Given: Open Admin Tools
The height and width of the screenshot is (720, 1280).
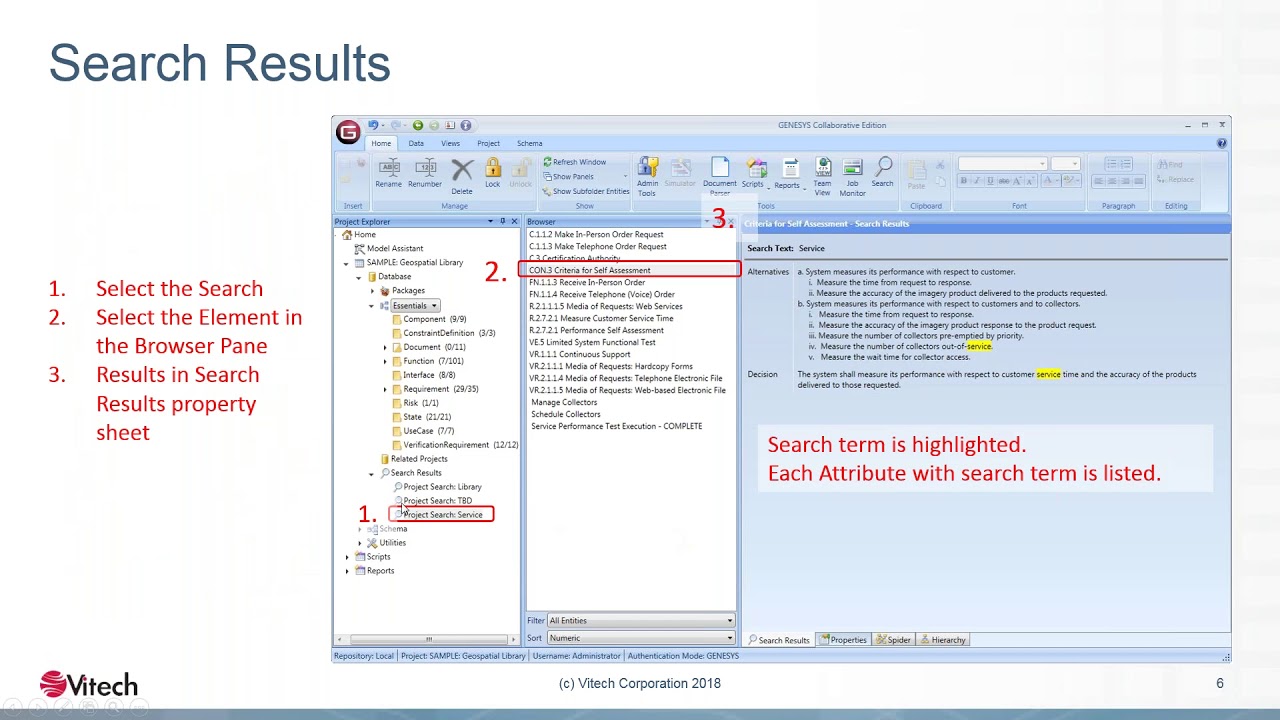Looking at the screenshot, I should pyautogui.click(x=648, y=177).
